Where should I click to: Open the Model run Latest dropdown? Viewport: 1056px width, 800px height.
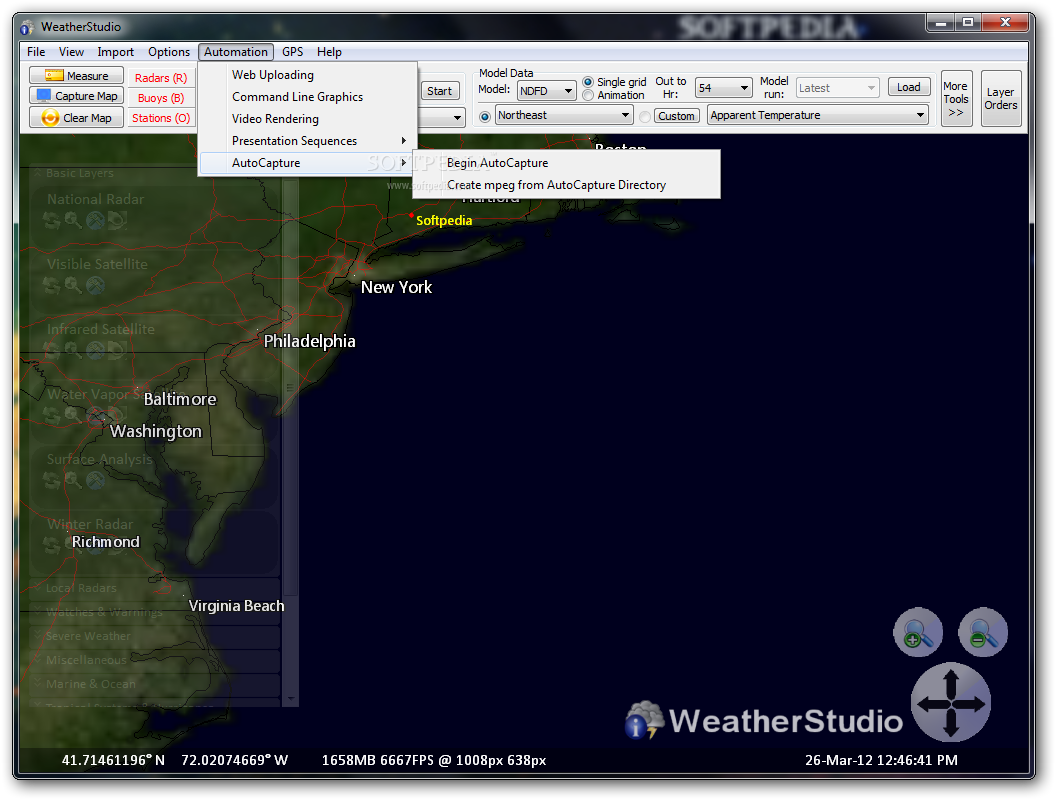click(x=837, y=88)
